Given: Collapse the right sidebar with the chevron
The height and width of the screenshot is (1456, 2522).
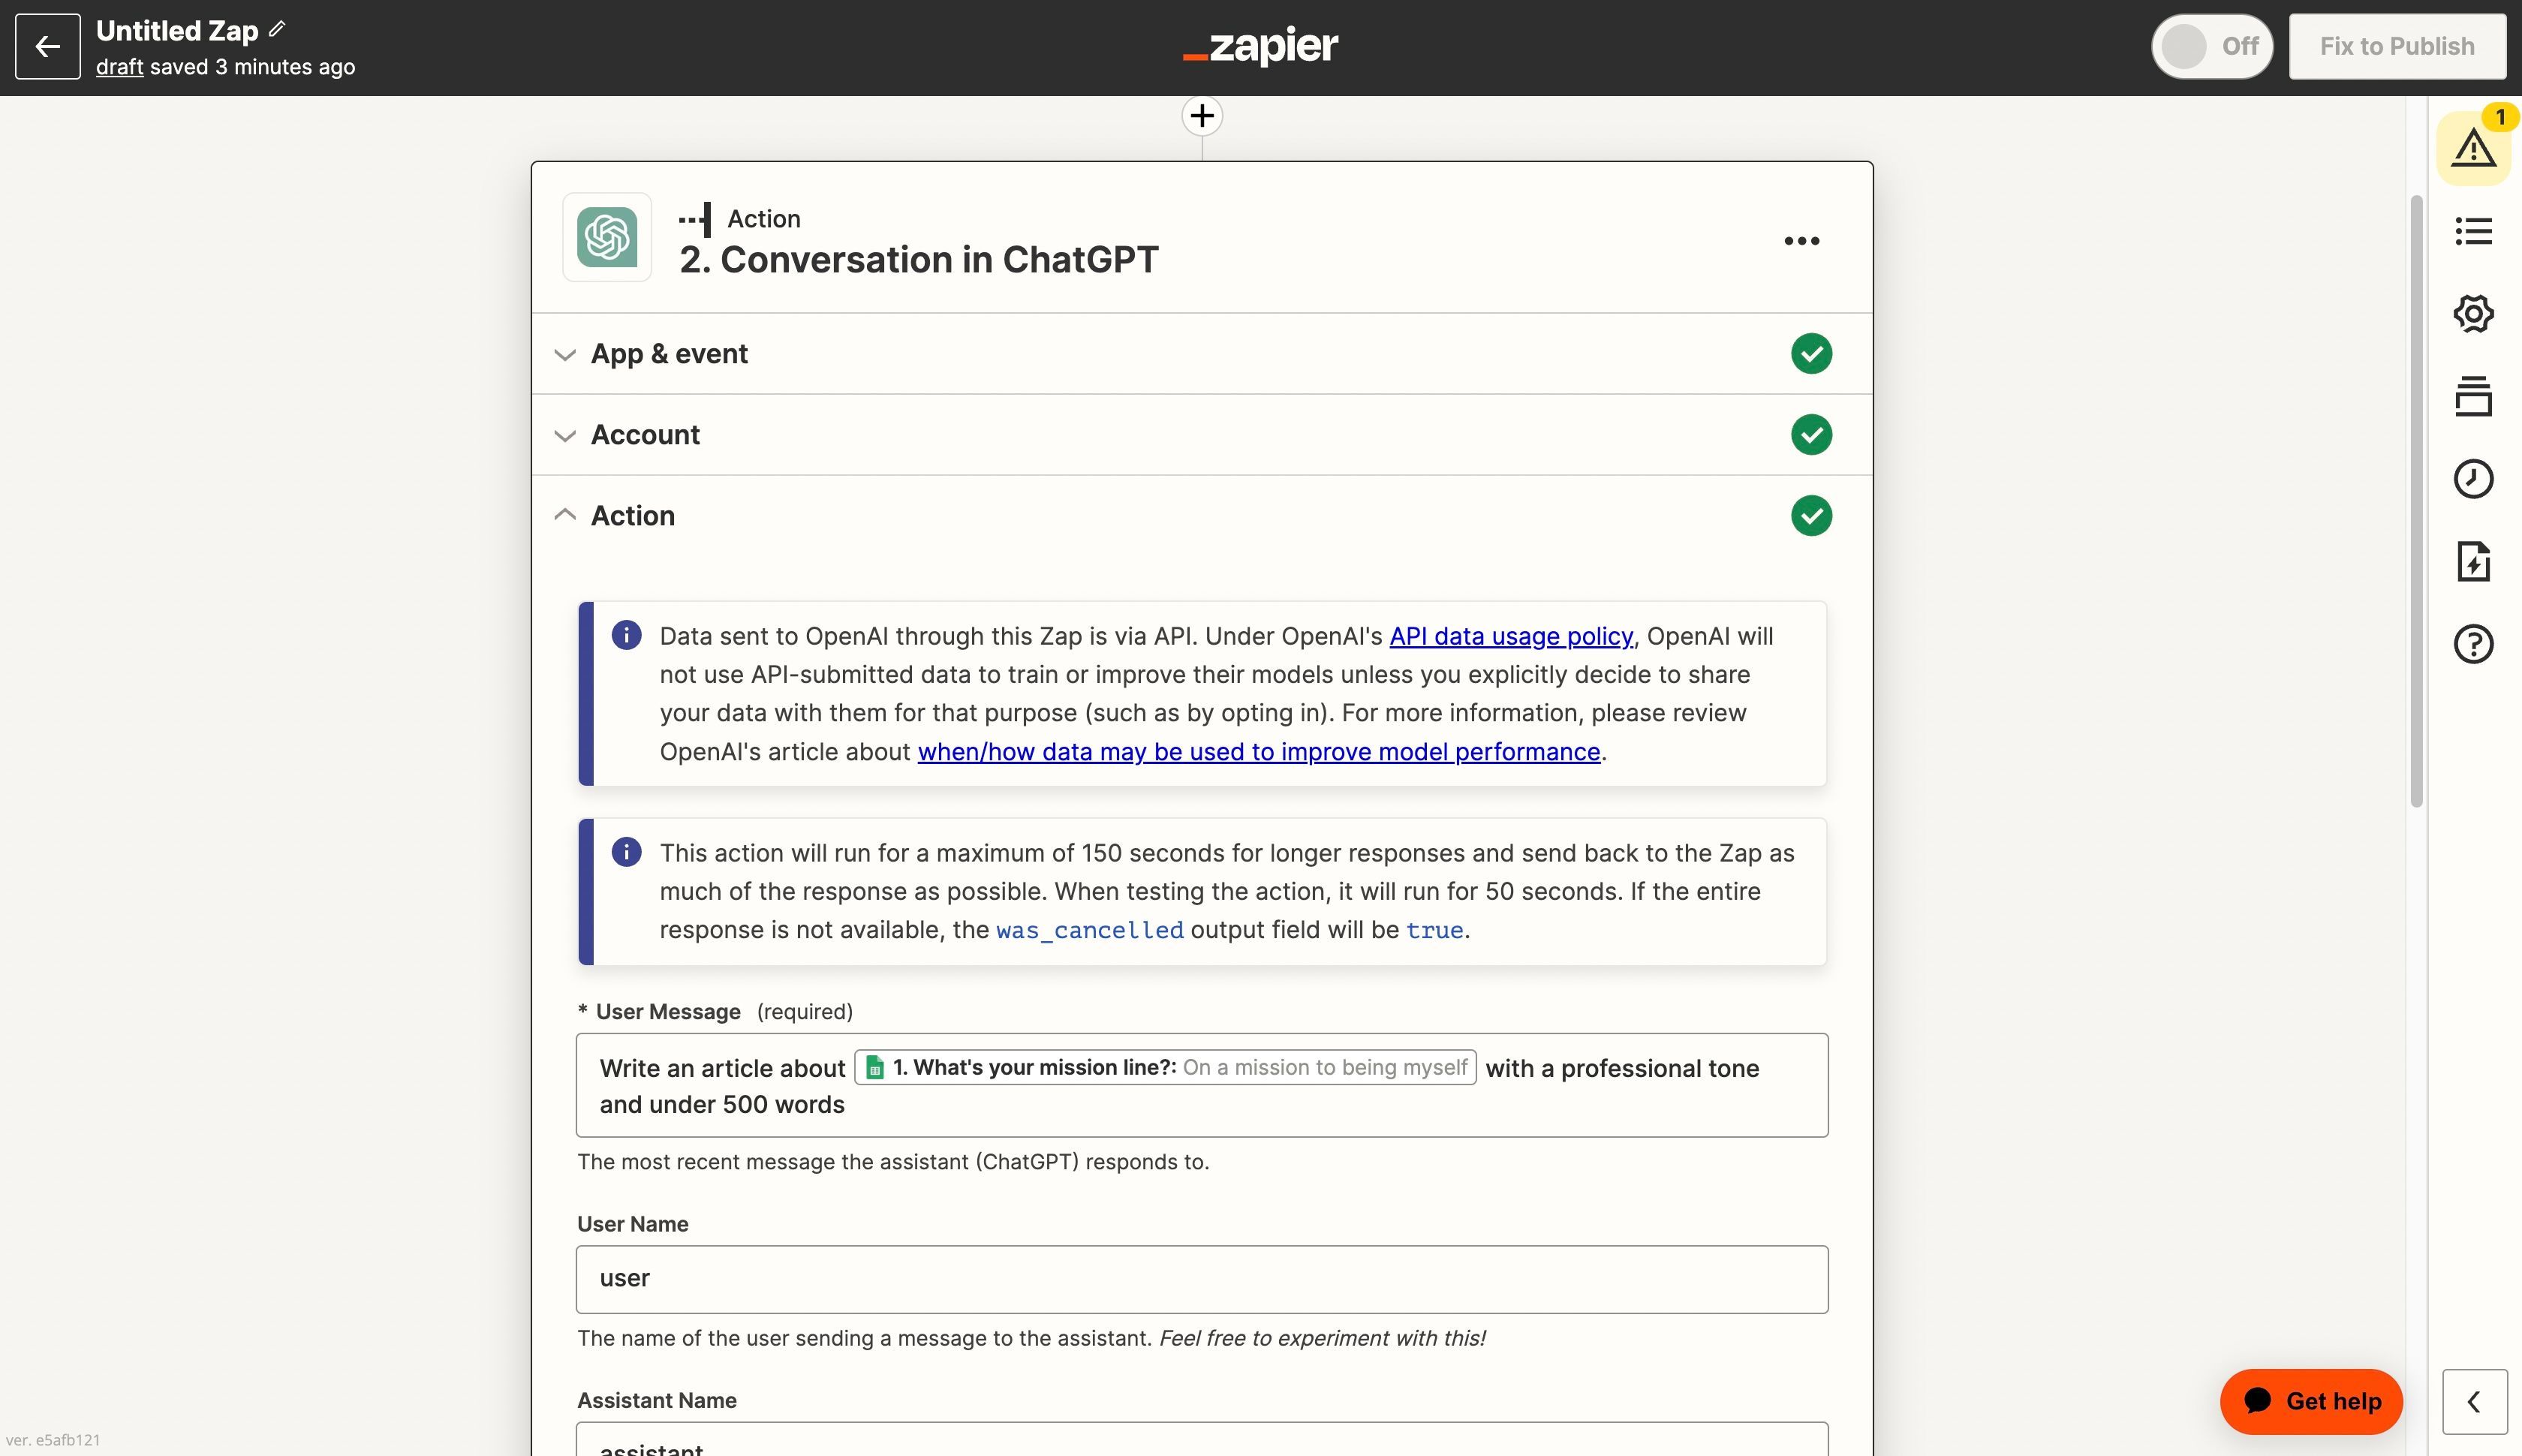Looking at the screenshot, I should (x=2474, y=1401).
